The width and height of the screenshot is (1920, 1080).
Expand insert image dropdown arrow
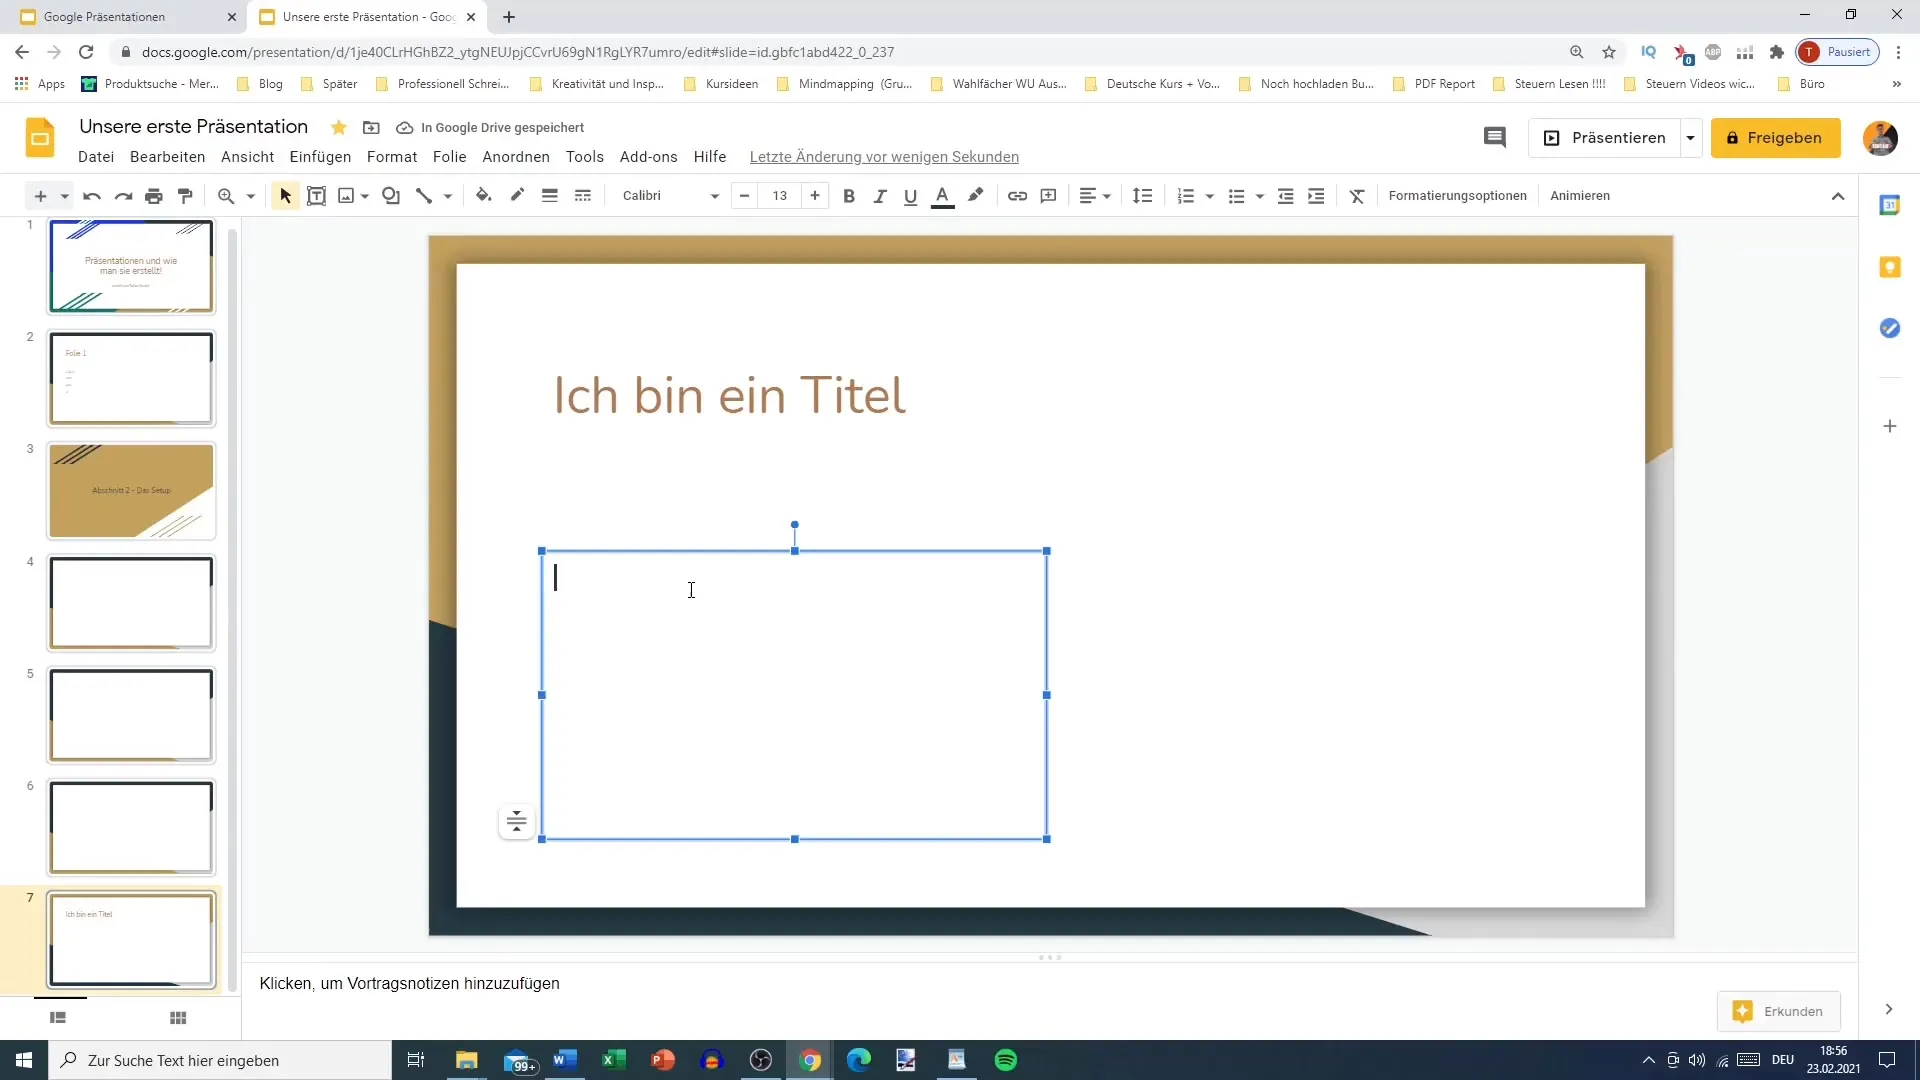pos(365,196)
